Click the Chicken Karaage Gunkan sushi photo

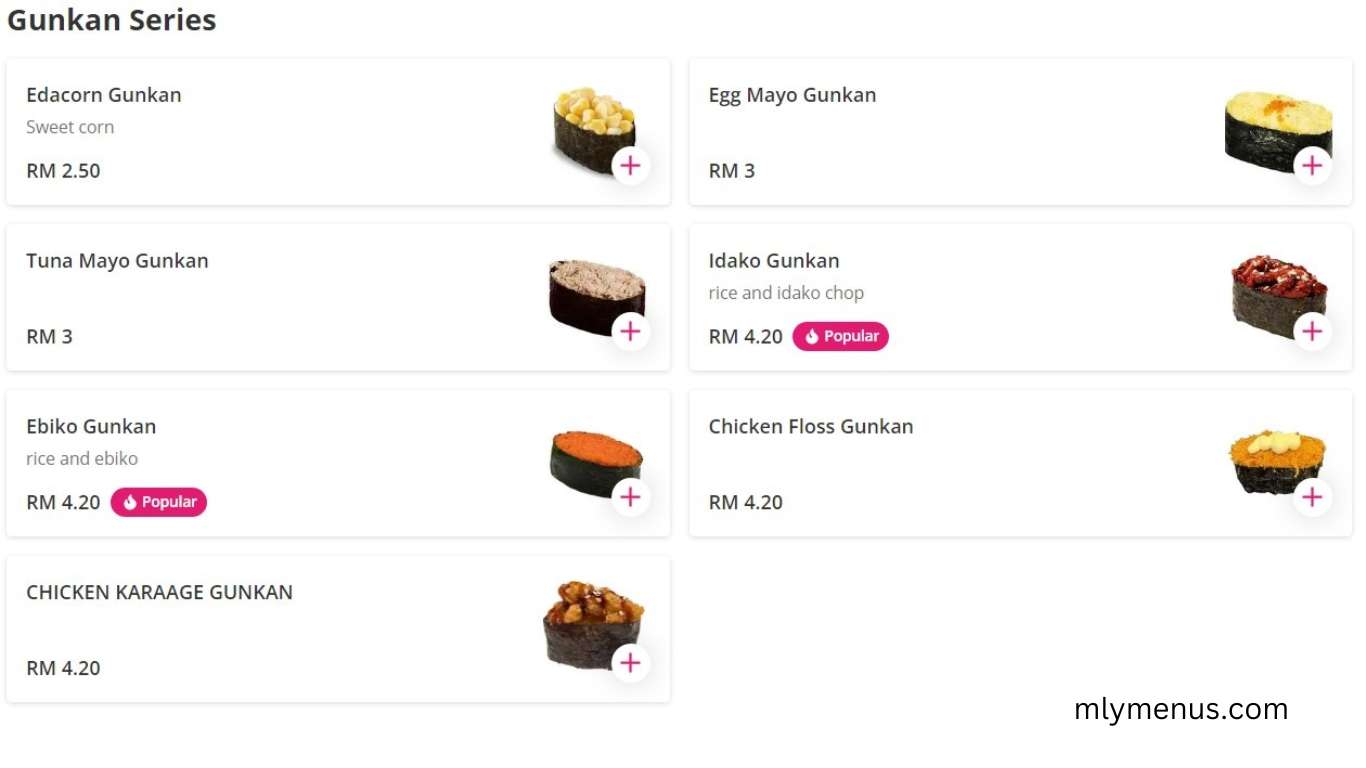click(592, 620)
